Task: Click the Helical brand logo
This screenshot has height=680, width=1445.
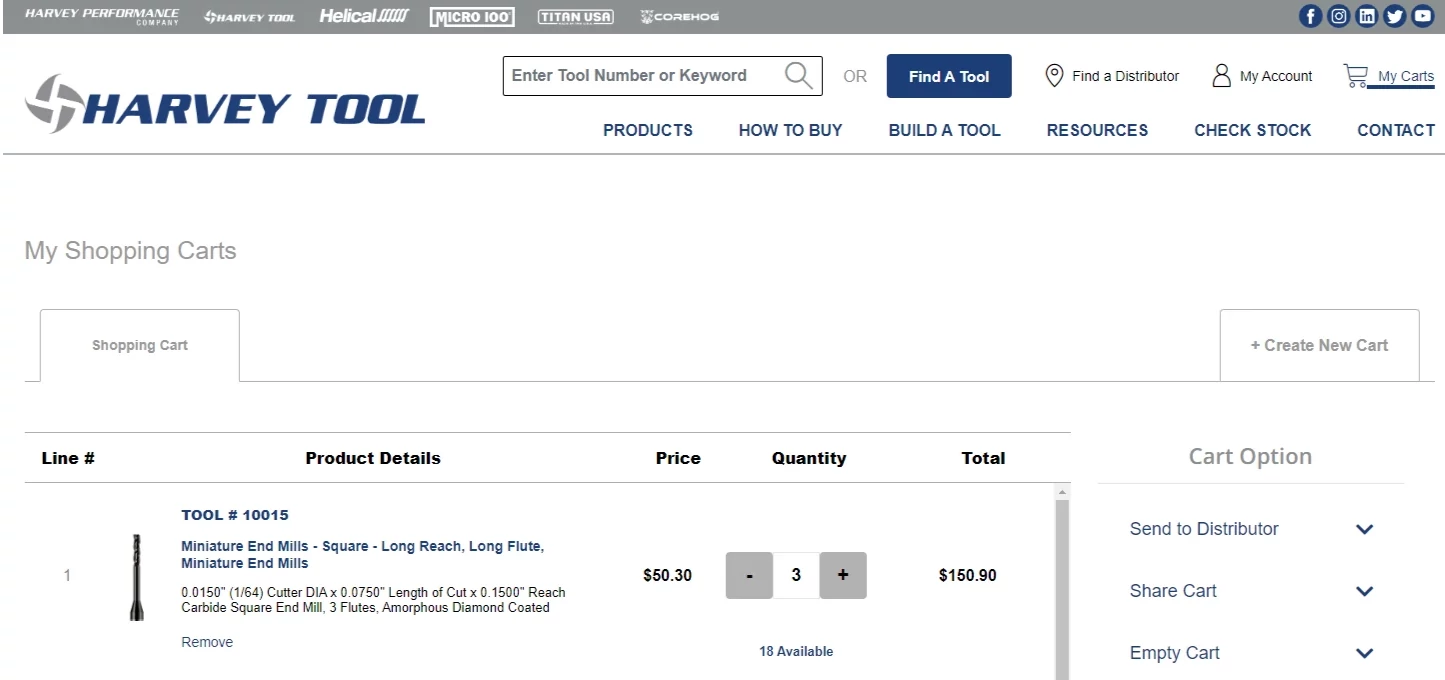Action: point(363,16)
